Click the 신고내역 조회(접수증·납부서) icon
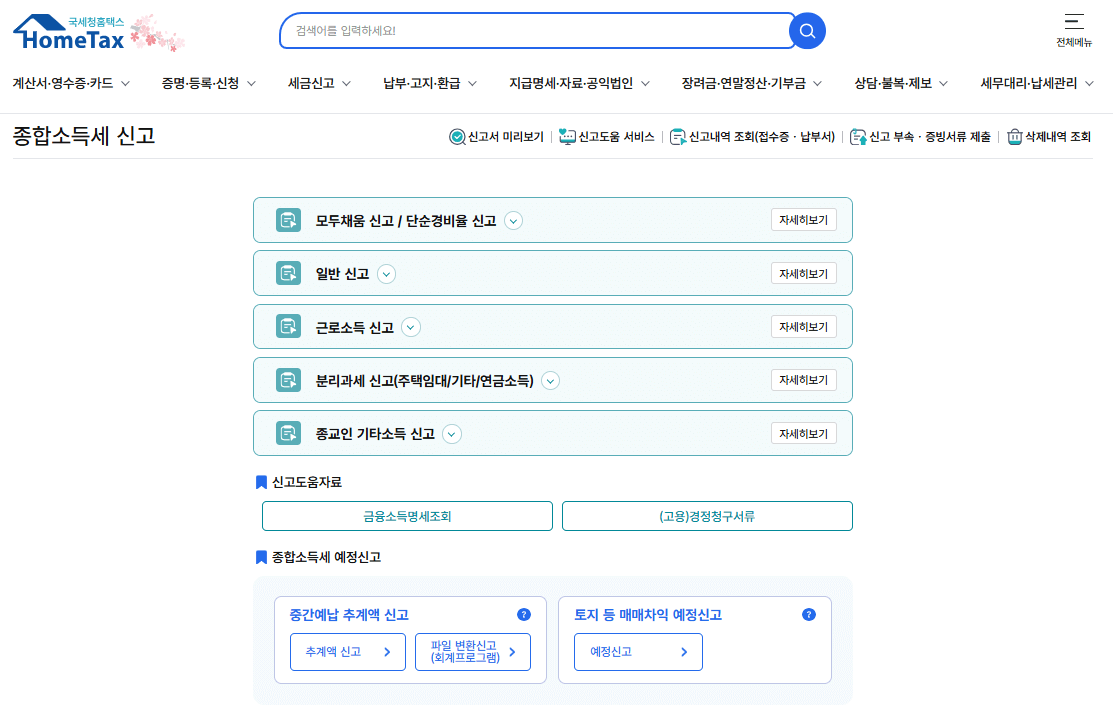Screen dimensions: 1113x715 (680, 137)
